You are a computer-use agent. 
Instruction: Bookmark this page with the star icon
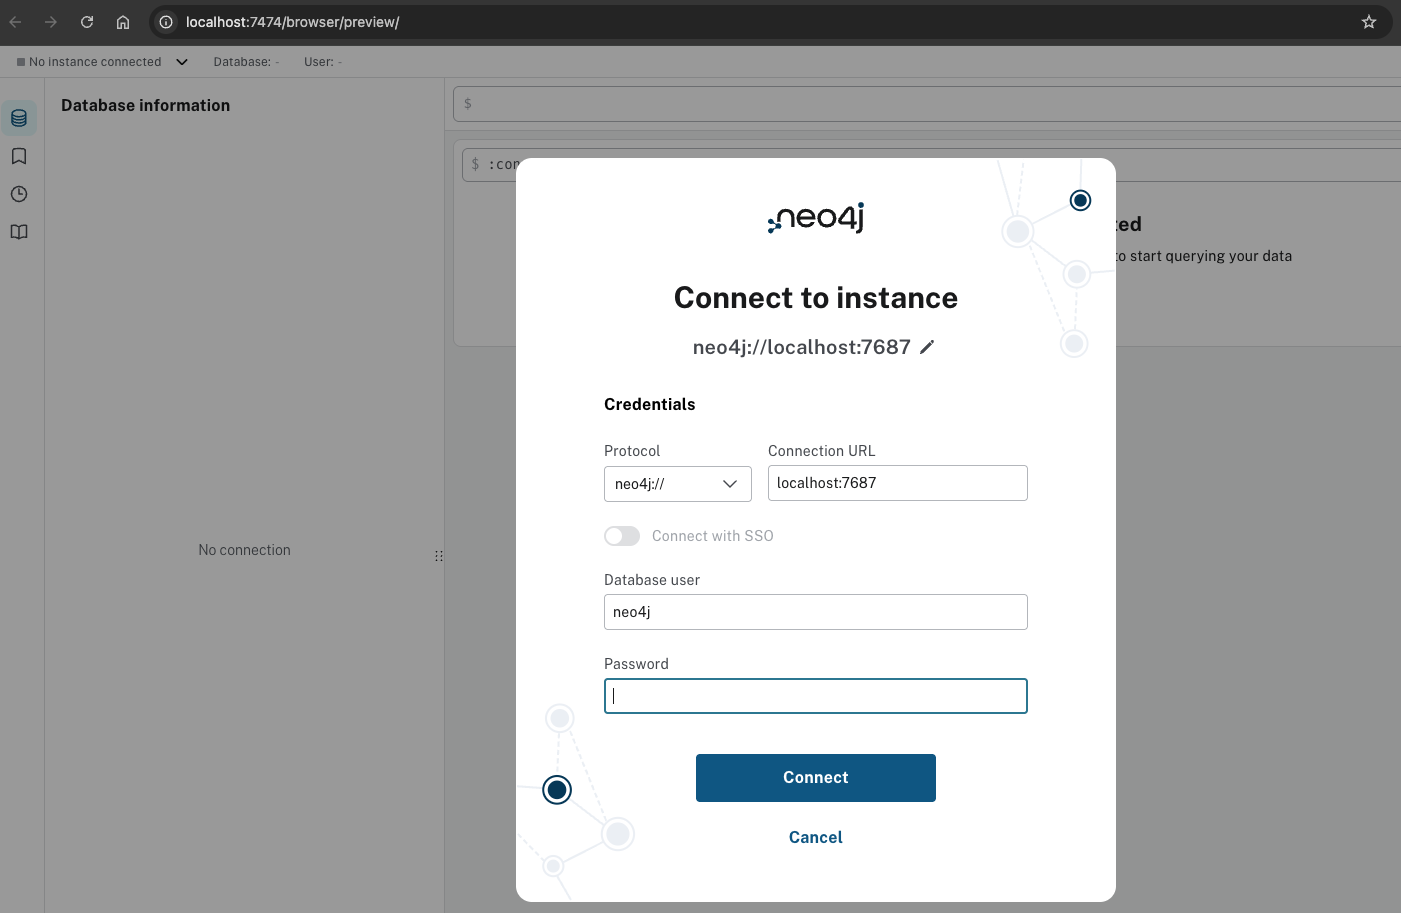[1369, 22]
